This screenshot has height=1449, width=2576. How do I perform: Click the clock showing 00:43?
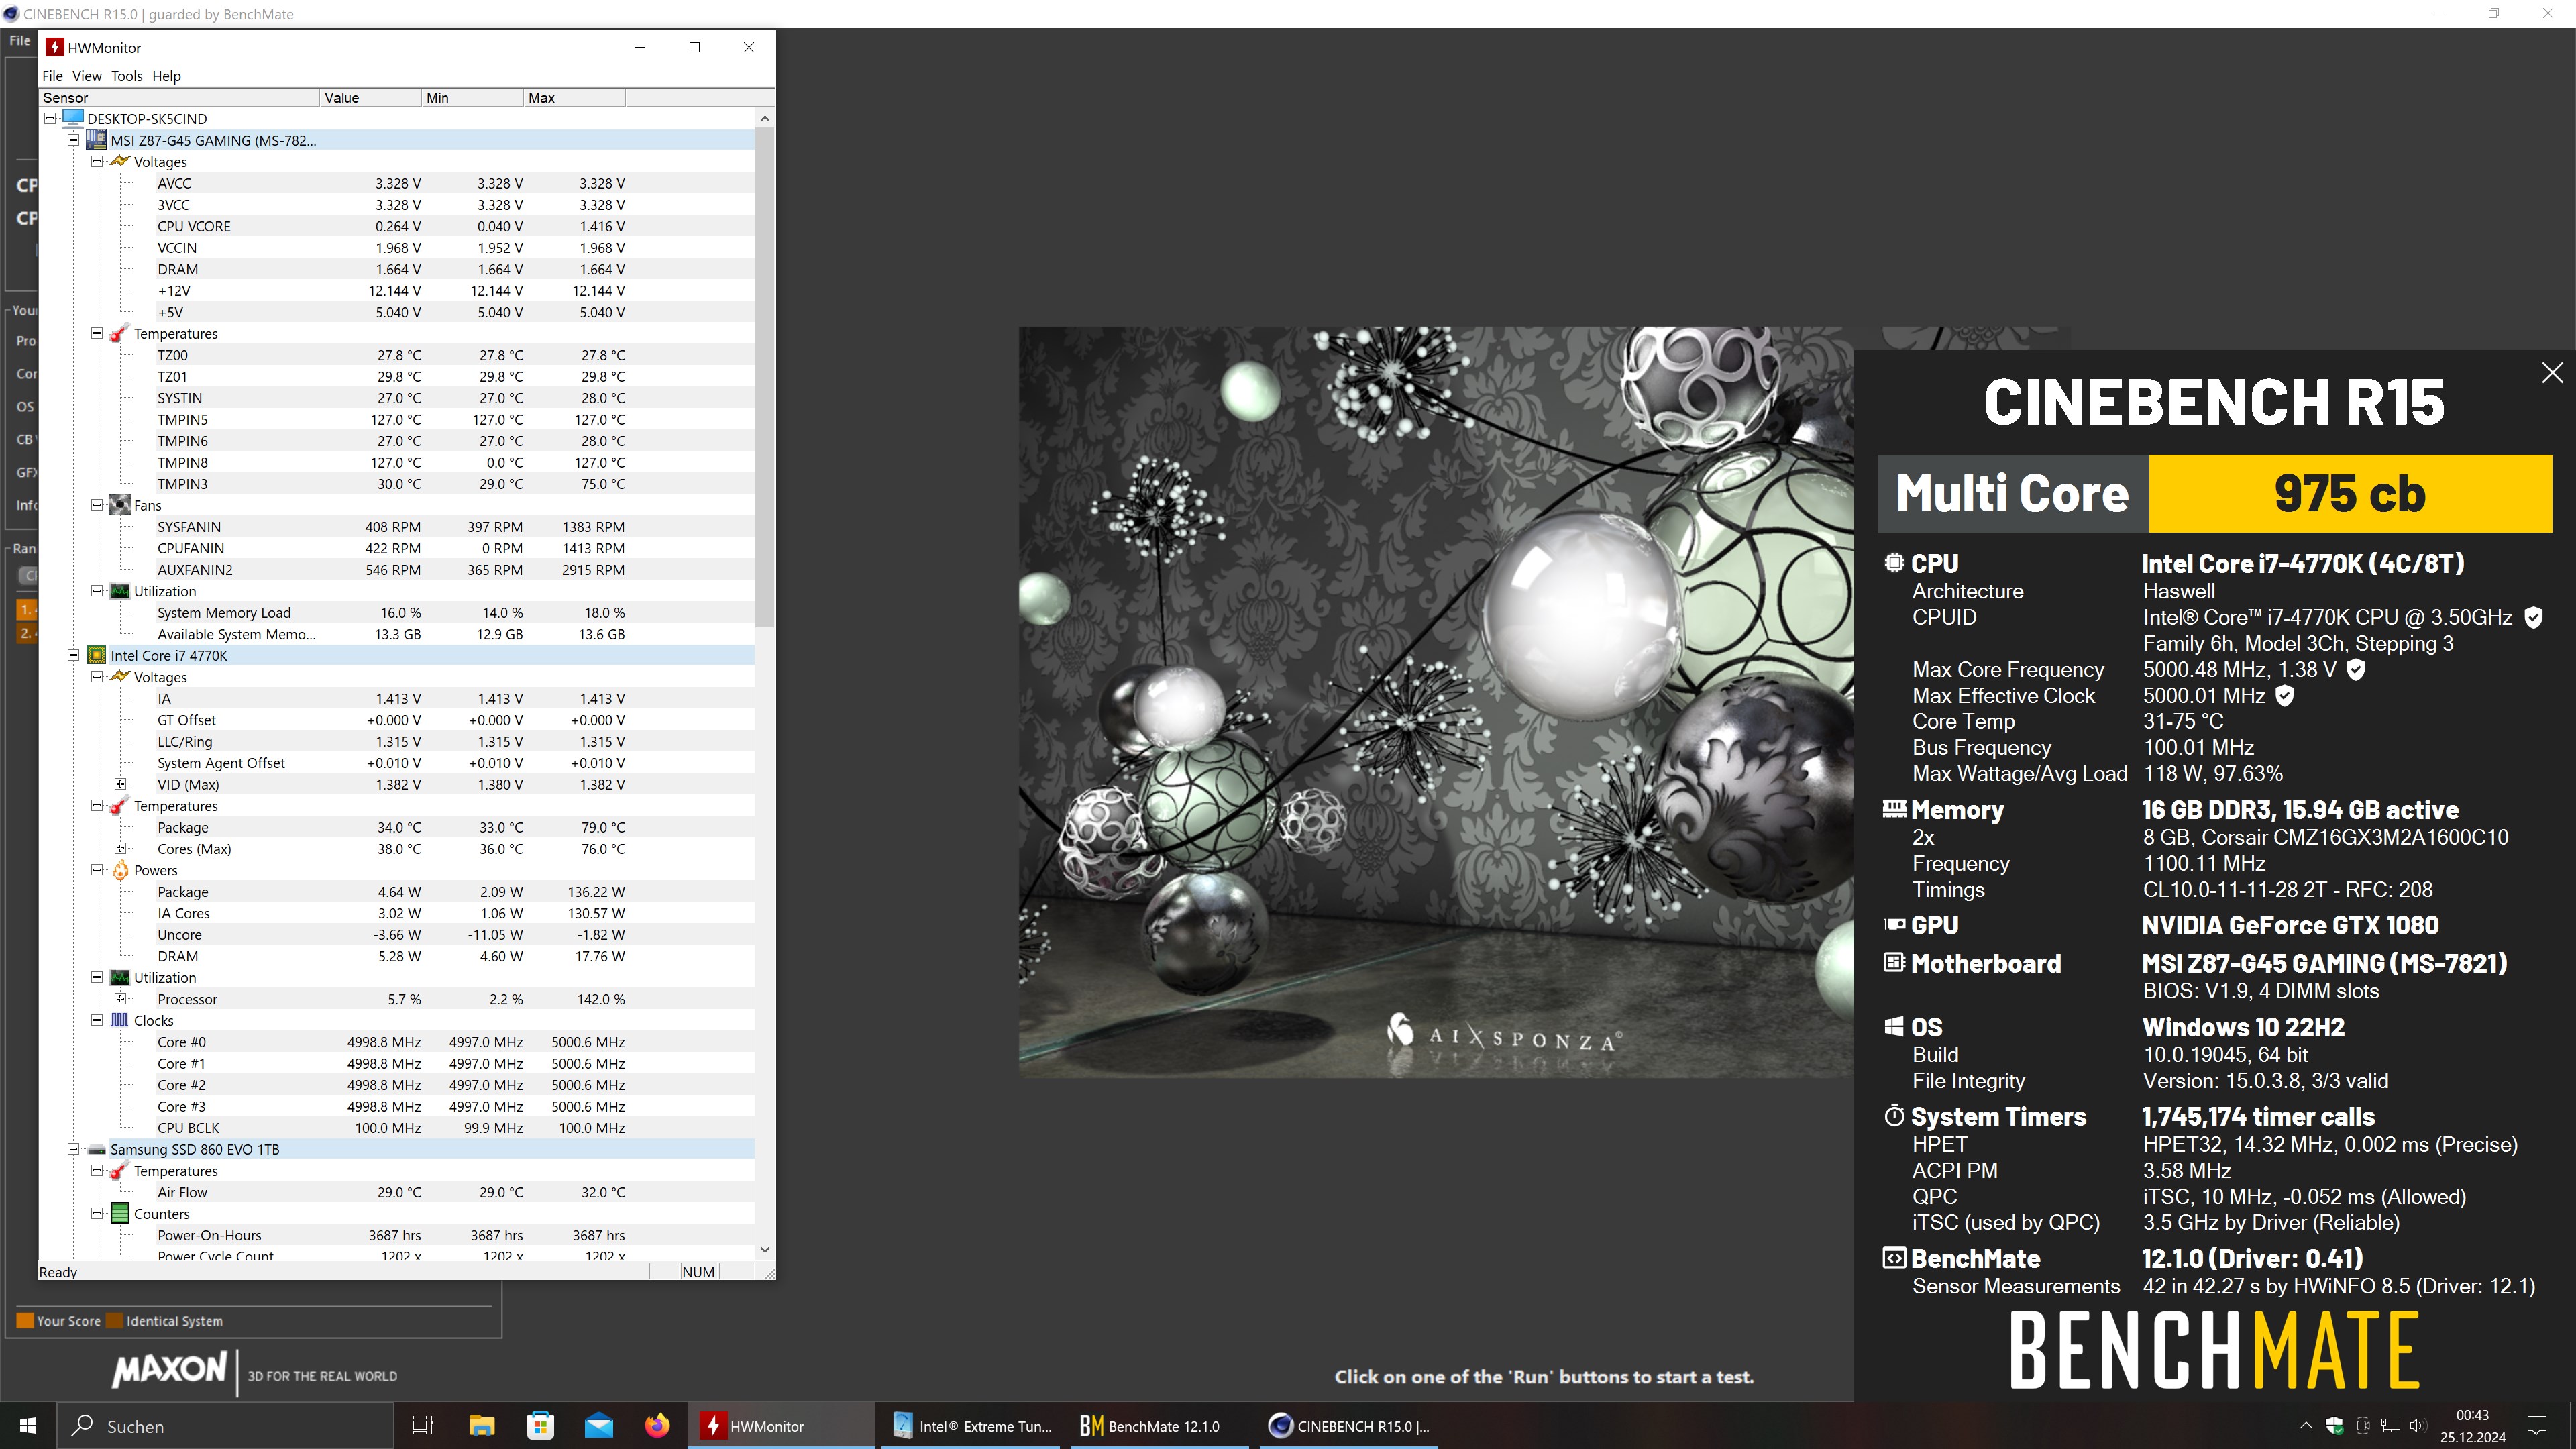2472,1414
